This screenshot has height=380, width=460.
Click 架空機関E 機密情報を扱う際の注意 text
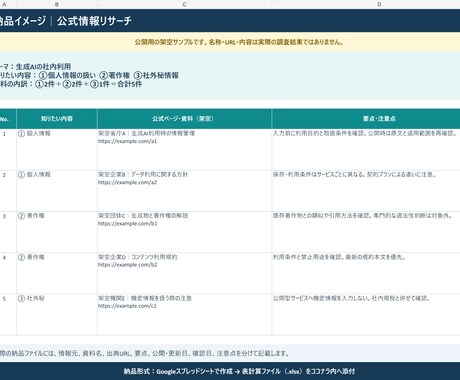point(145,298)
